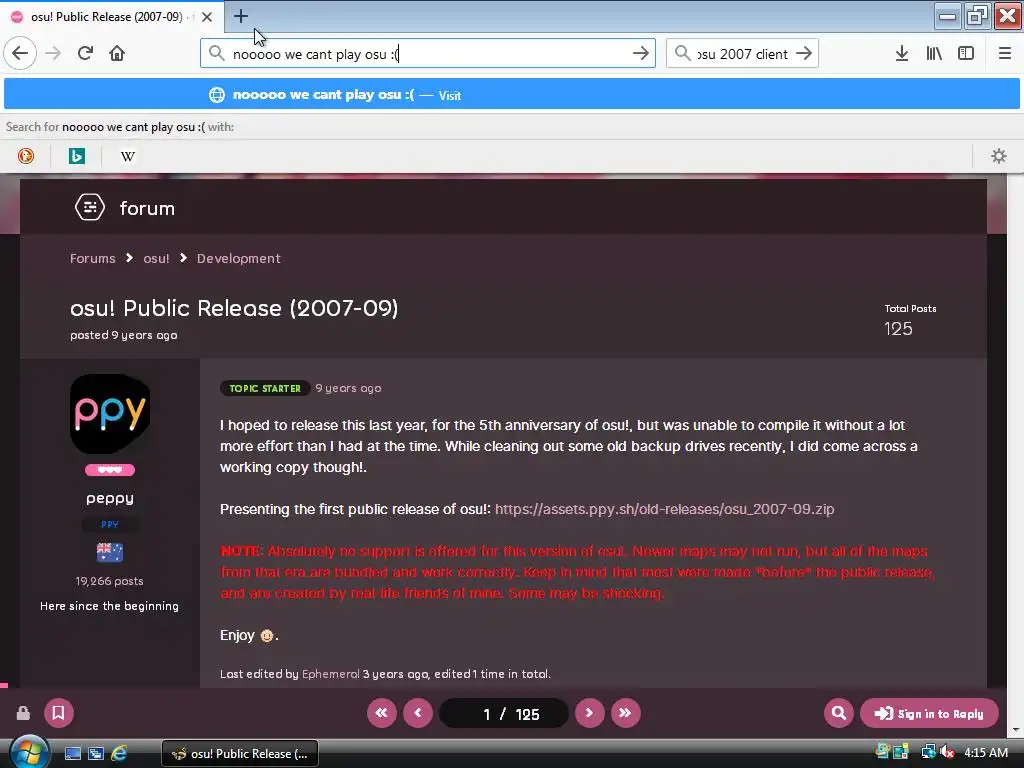Open the library bookmarks icon

tap(934, 53)
